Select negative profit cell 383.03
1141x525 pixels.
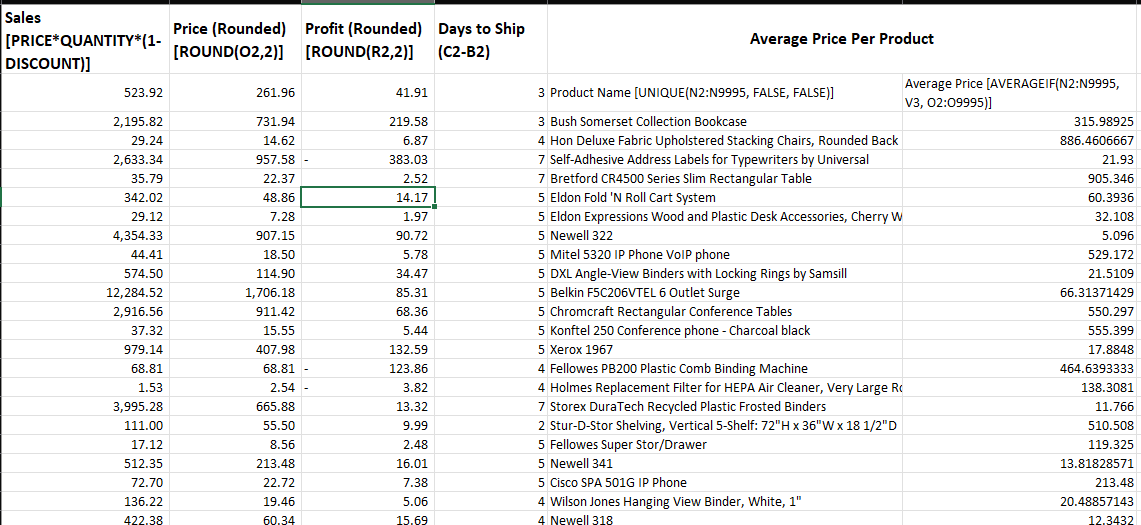367,159
